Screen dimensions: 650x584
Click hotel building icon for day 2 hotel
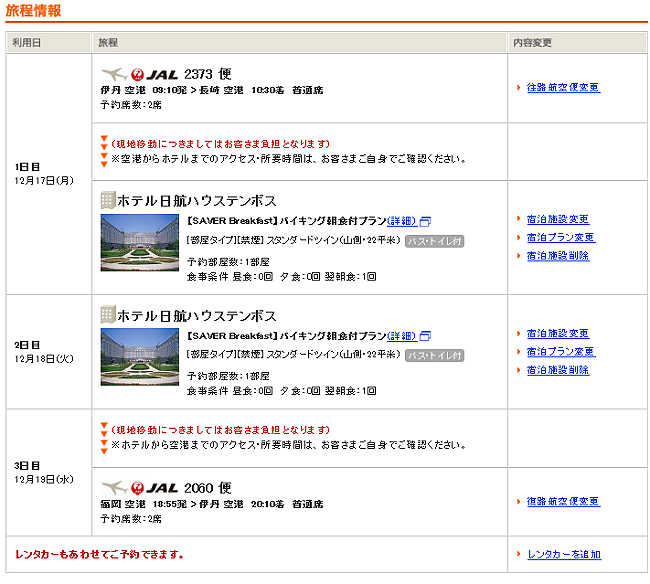[108, 315]
